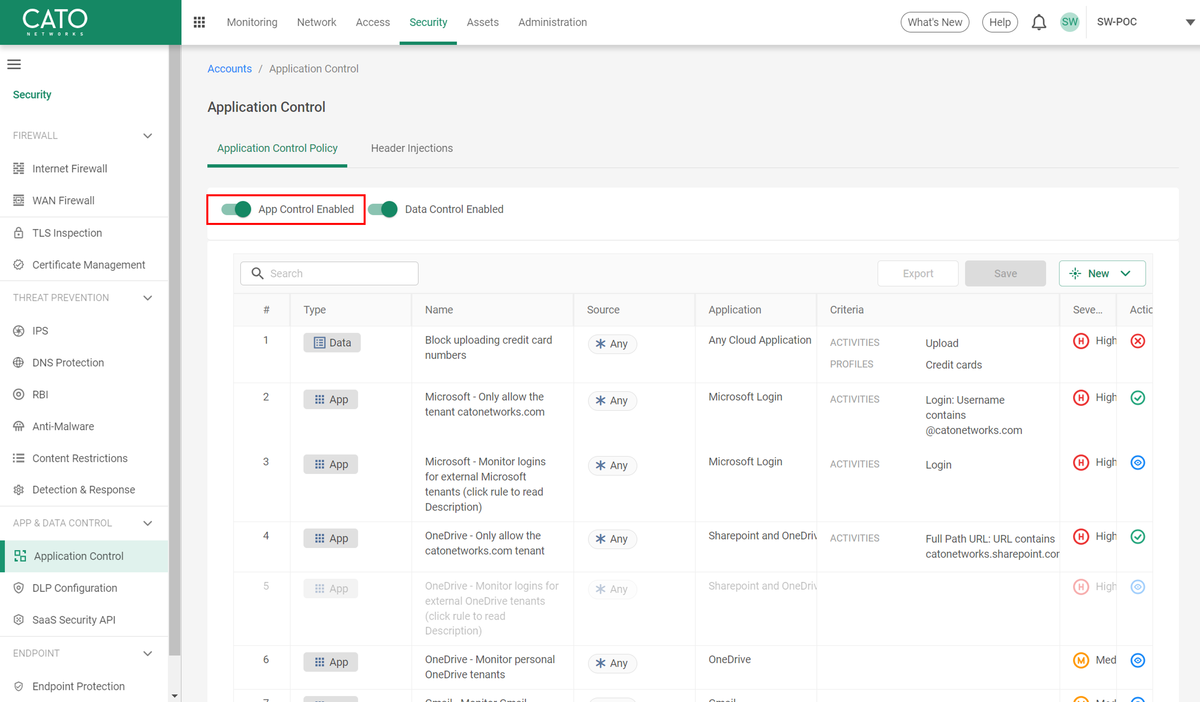Click the DNS Protection globe icon

click(x=19, y=363)
